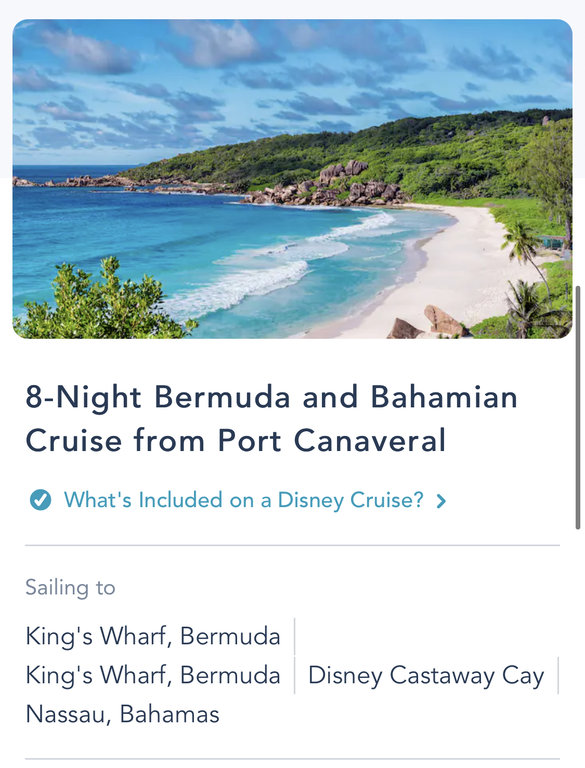Click the vertical scrollbar thumb

click(578, 408)
